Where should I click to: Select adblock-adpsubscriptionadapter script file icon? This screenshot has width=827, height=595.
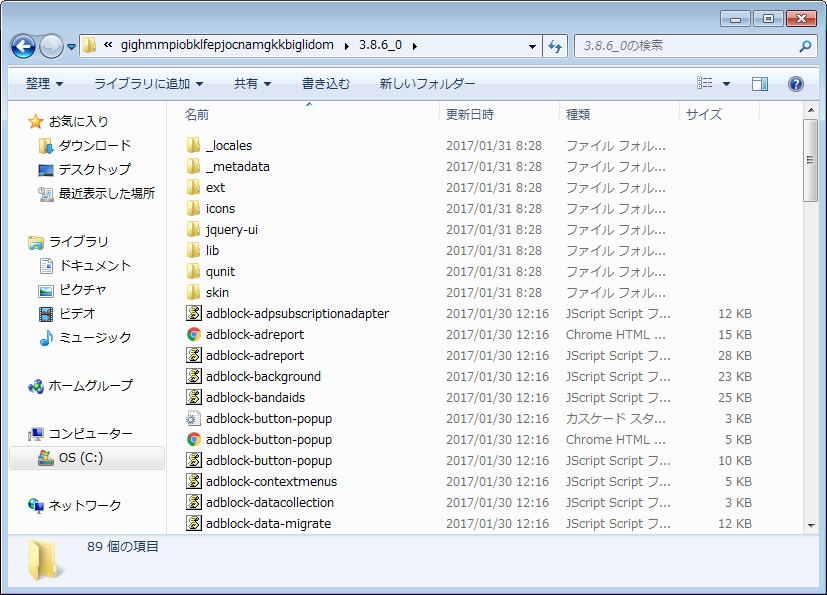tap(194, 313)
